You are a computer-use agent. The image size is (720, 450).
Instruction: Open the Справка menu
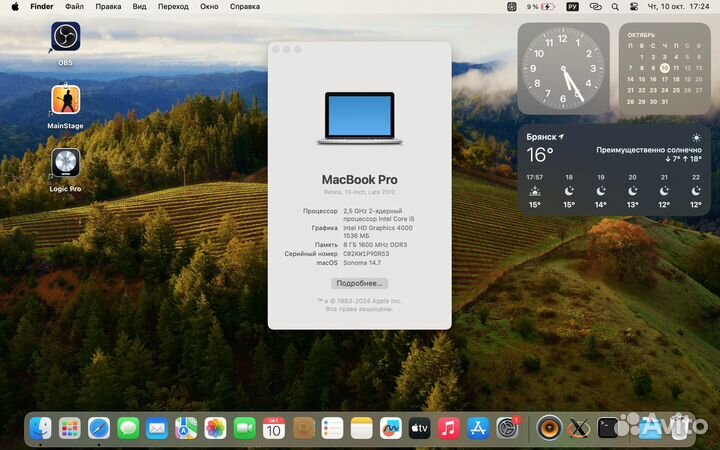tap(245, 7)
